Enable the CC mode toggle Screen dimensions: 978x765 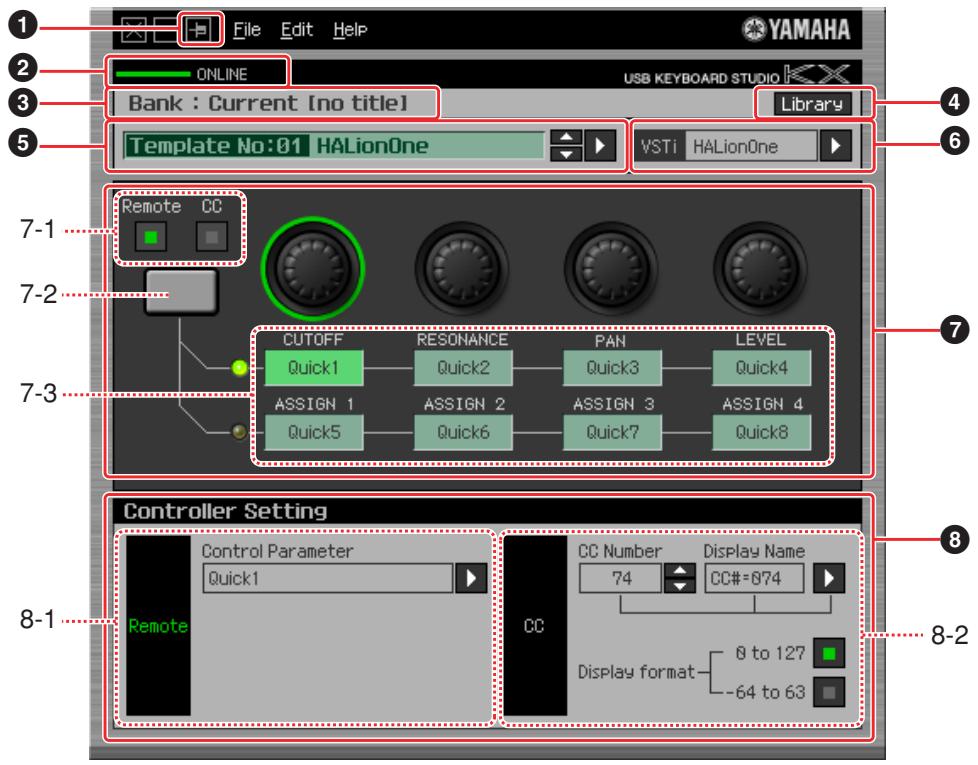[211, 236]
